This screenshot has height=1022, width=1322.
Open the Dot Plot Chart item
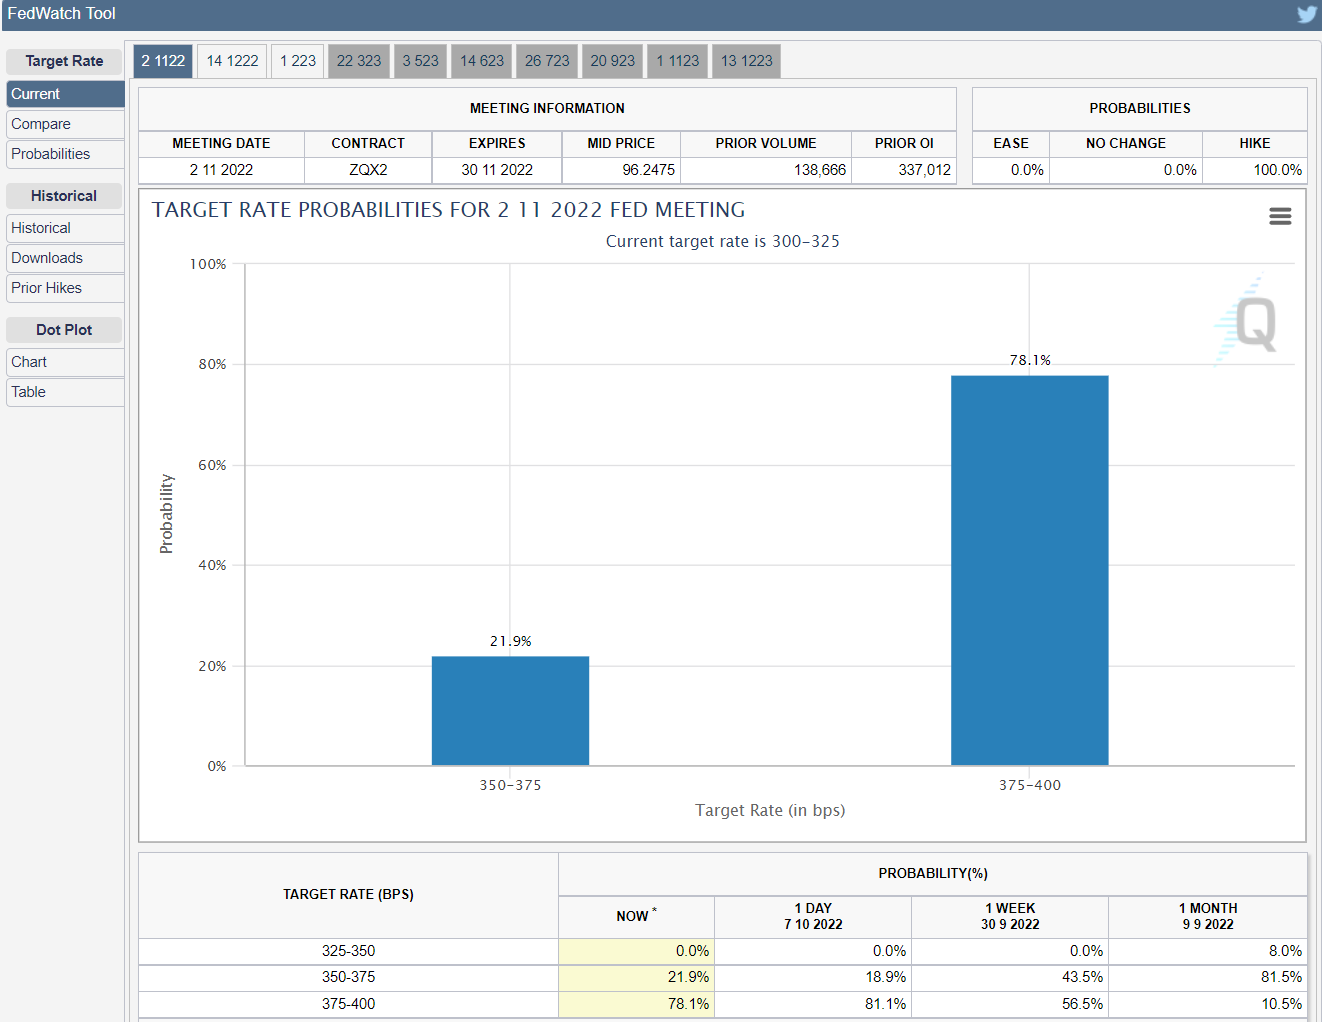coord(65,362)
